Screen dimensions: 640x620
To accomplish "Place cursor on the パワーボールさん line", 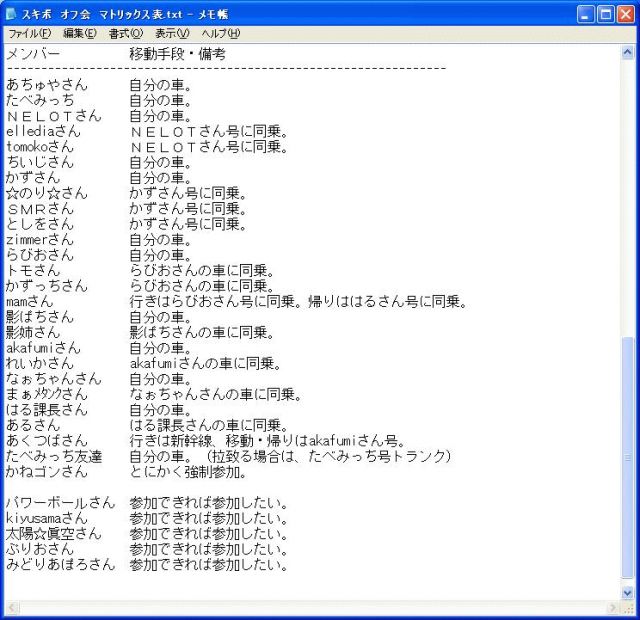I will tap(60, 503).
